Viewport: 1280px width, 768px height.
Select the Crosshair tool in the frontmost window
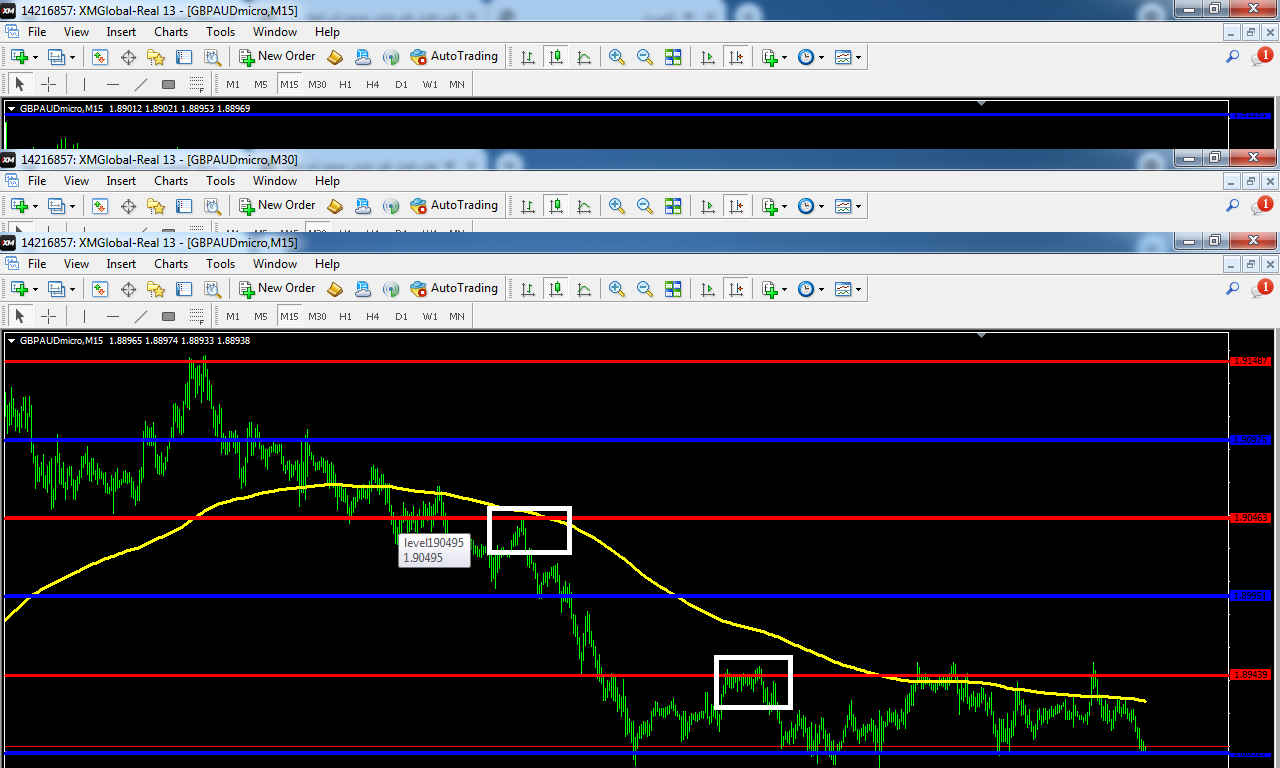(x=47, y=316)
